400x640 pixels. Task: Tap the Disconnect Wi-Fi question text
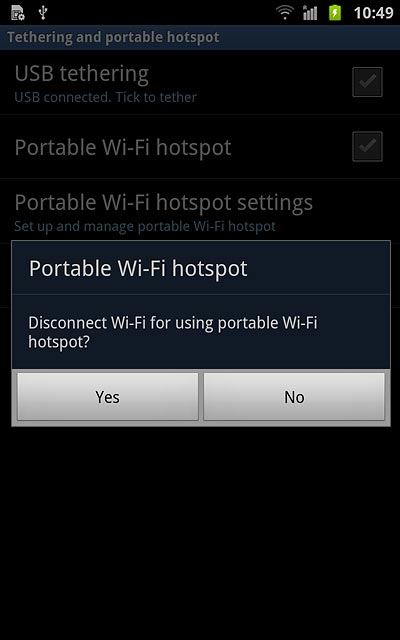pyautogui.click(x=173, y=332)
